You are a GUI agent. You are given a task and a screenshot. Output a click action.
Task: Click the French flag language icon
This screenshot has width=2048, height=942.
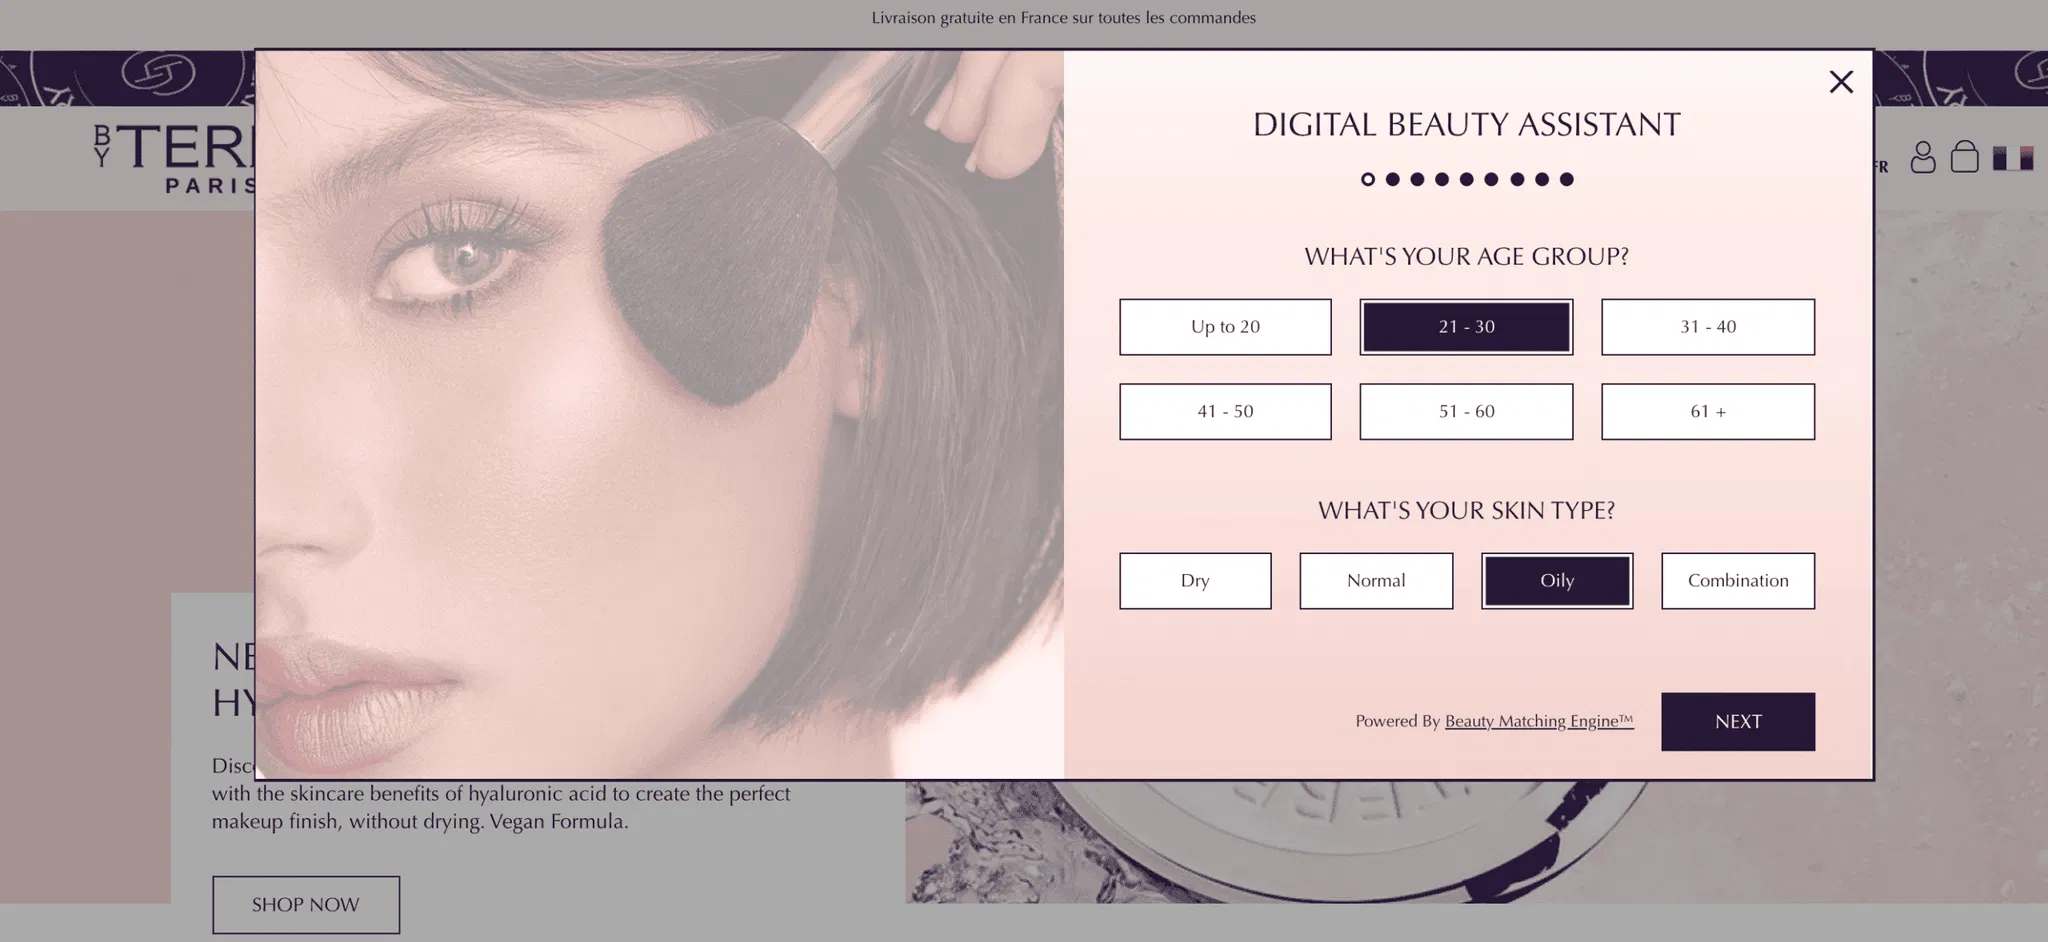2012,158
